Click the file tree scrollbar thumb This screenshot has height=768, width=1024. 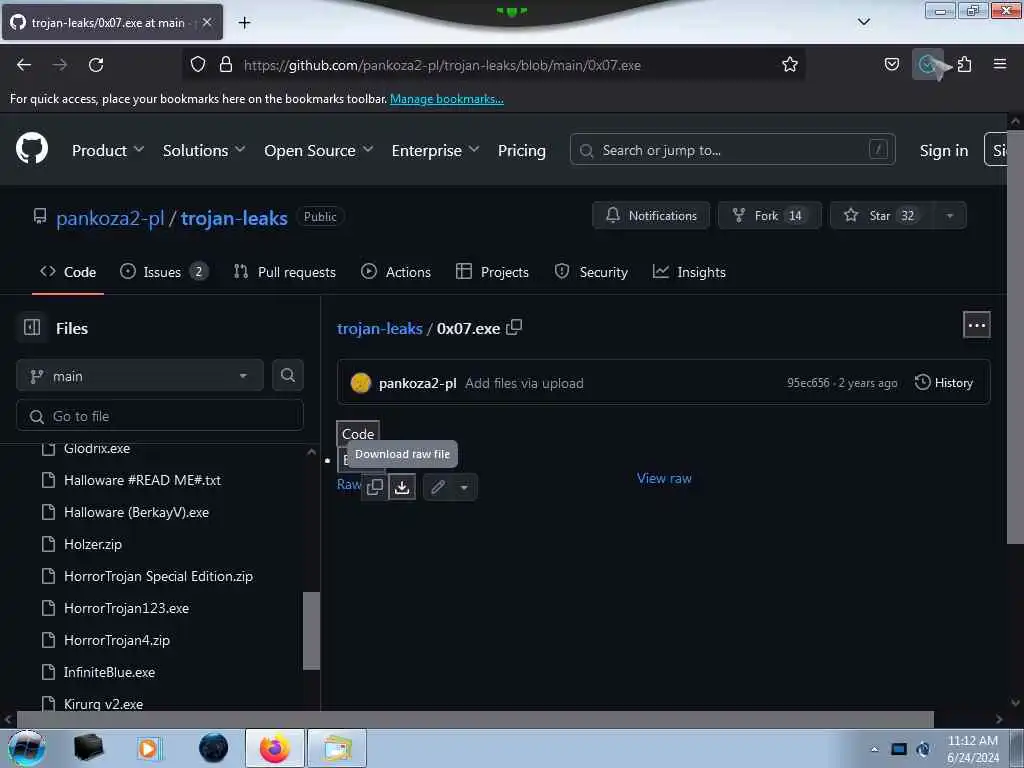[312, 630]
